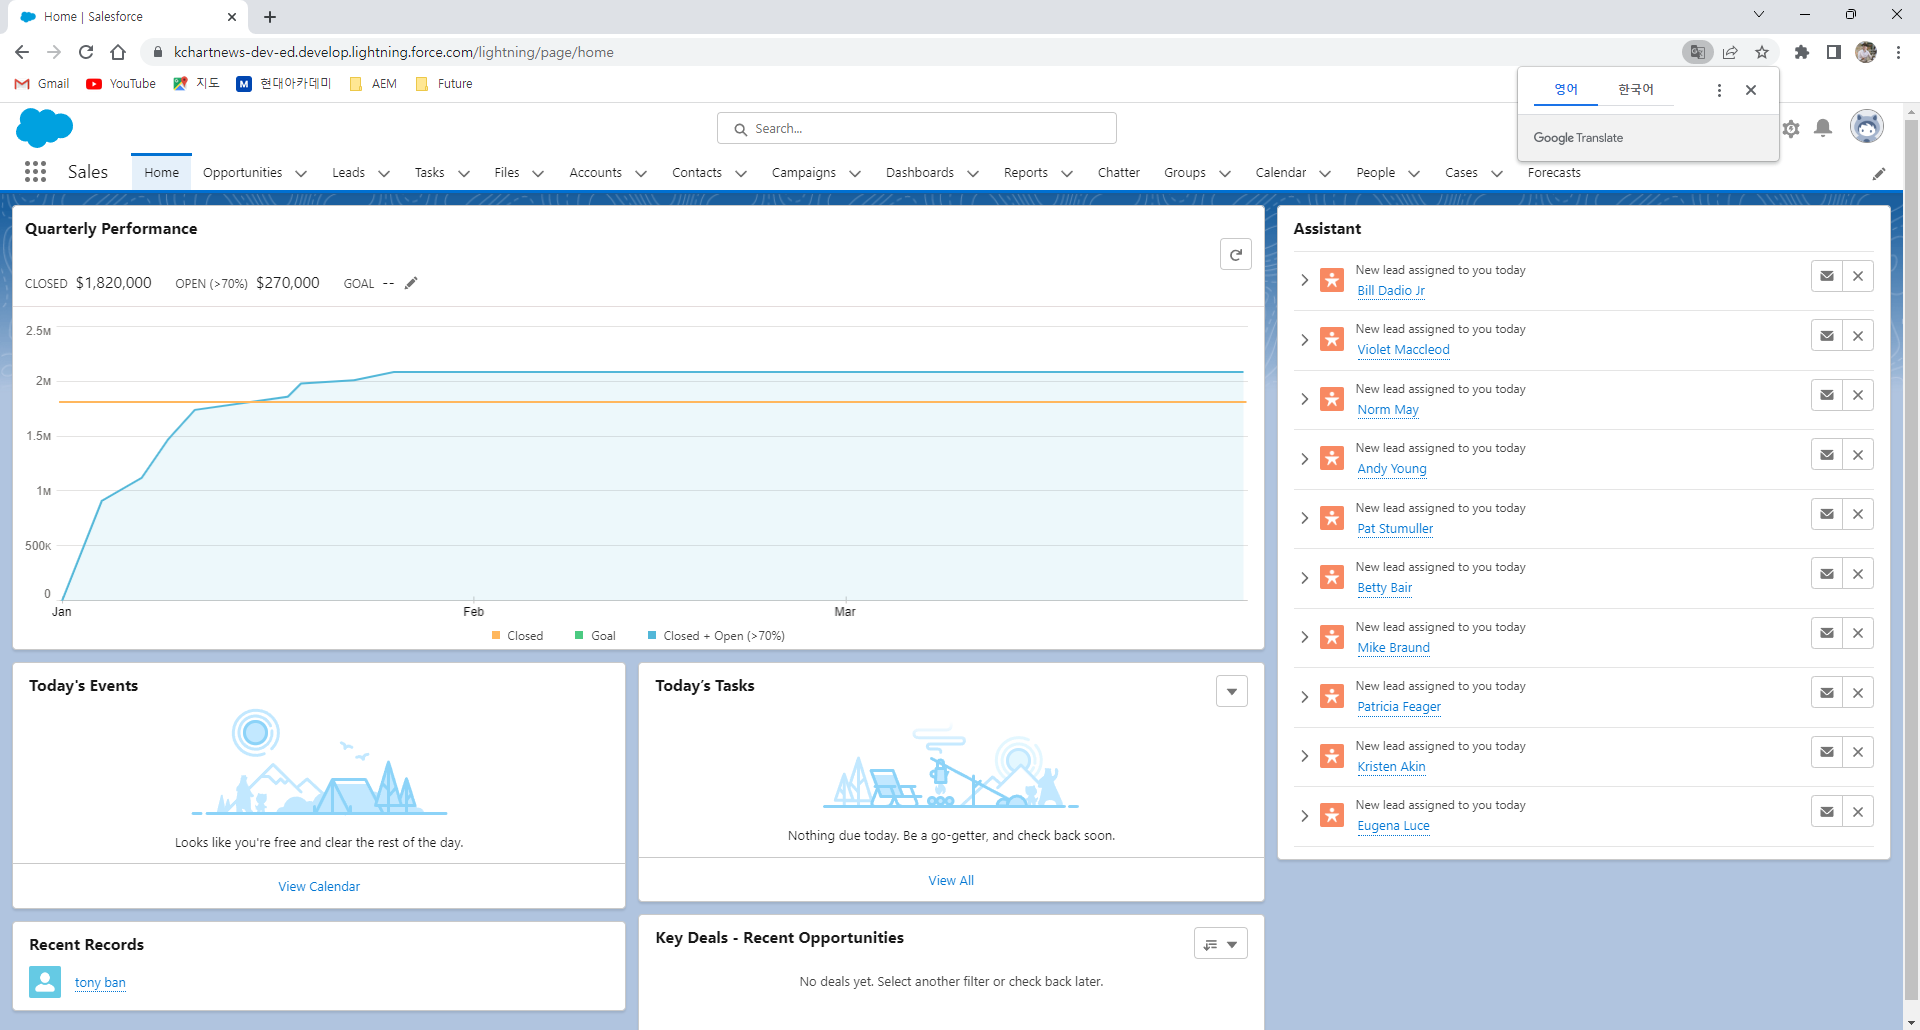Viewport: 1920px width, 1030px height.
Task: Expand the Bill Dadio Jr assistant item
Action: (1304, 280)
